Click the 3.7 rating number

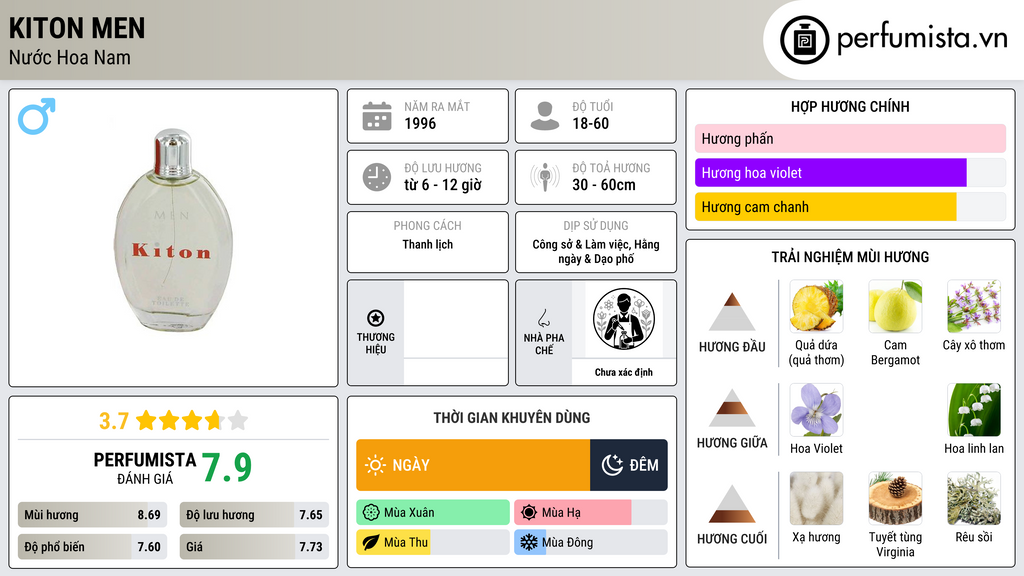[114, 421]
